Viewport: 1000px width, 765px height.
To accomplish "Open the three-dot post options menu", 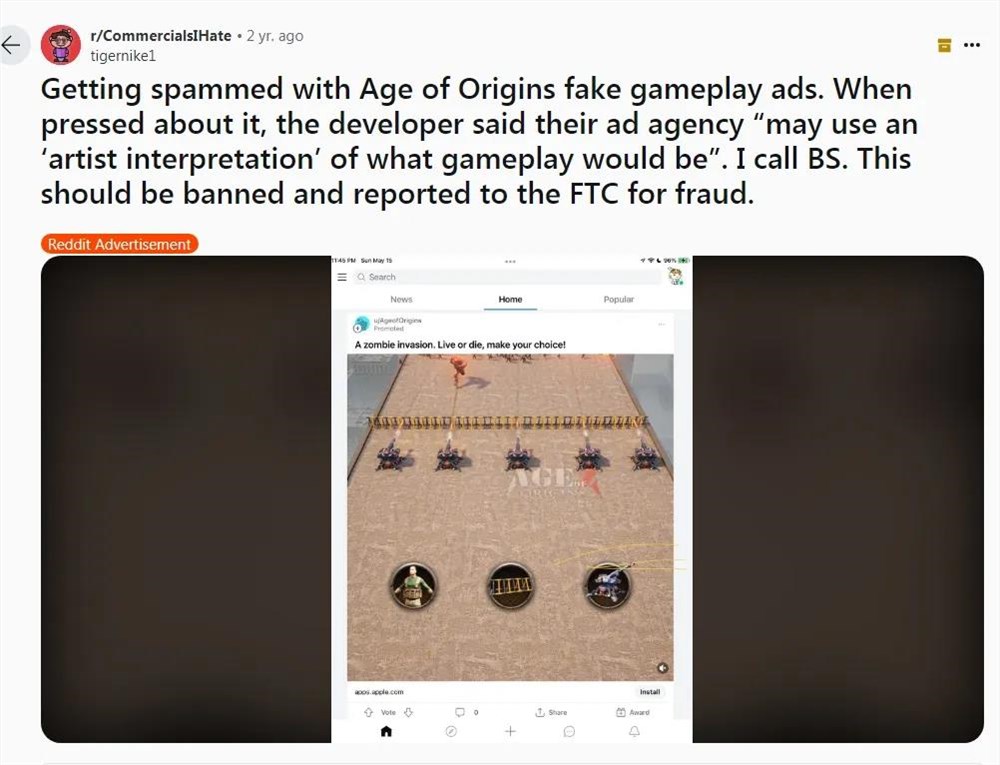I will pyautogui.click(x=972, y=45).
